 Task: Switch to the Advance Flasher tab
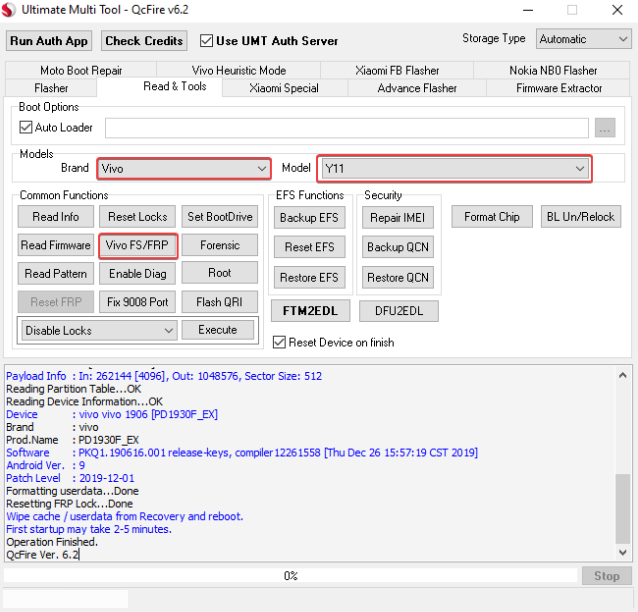417,88
